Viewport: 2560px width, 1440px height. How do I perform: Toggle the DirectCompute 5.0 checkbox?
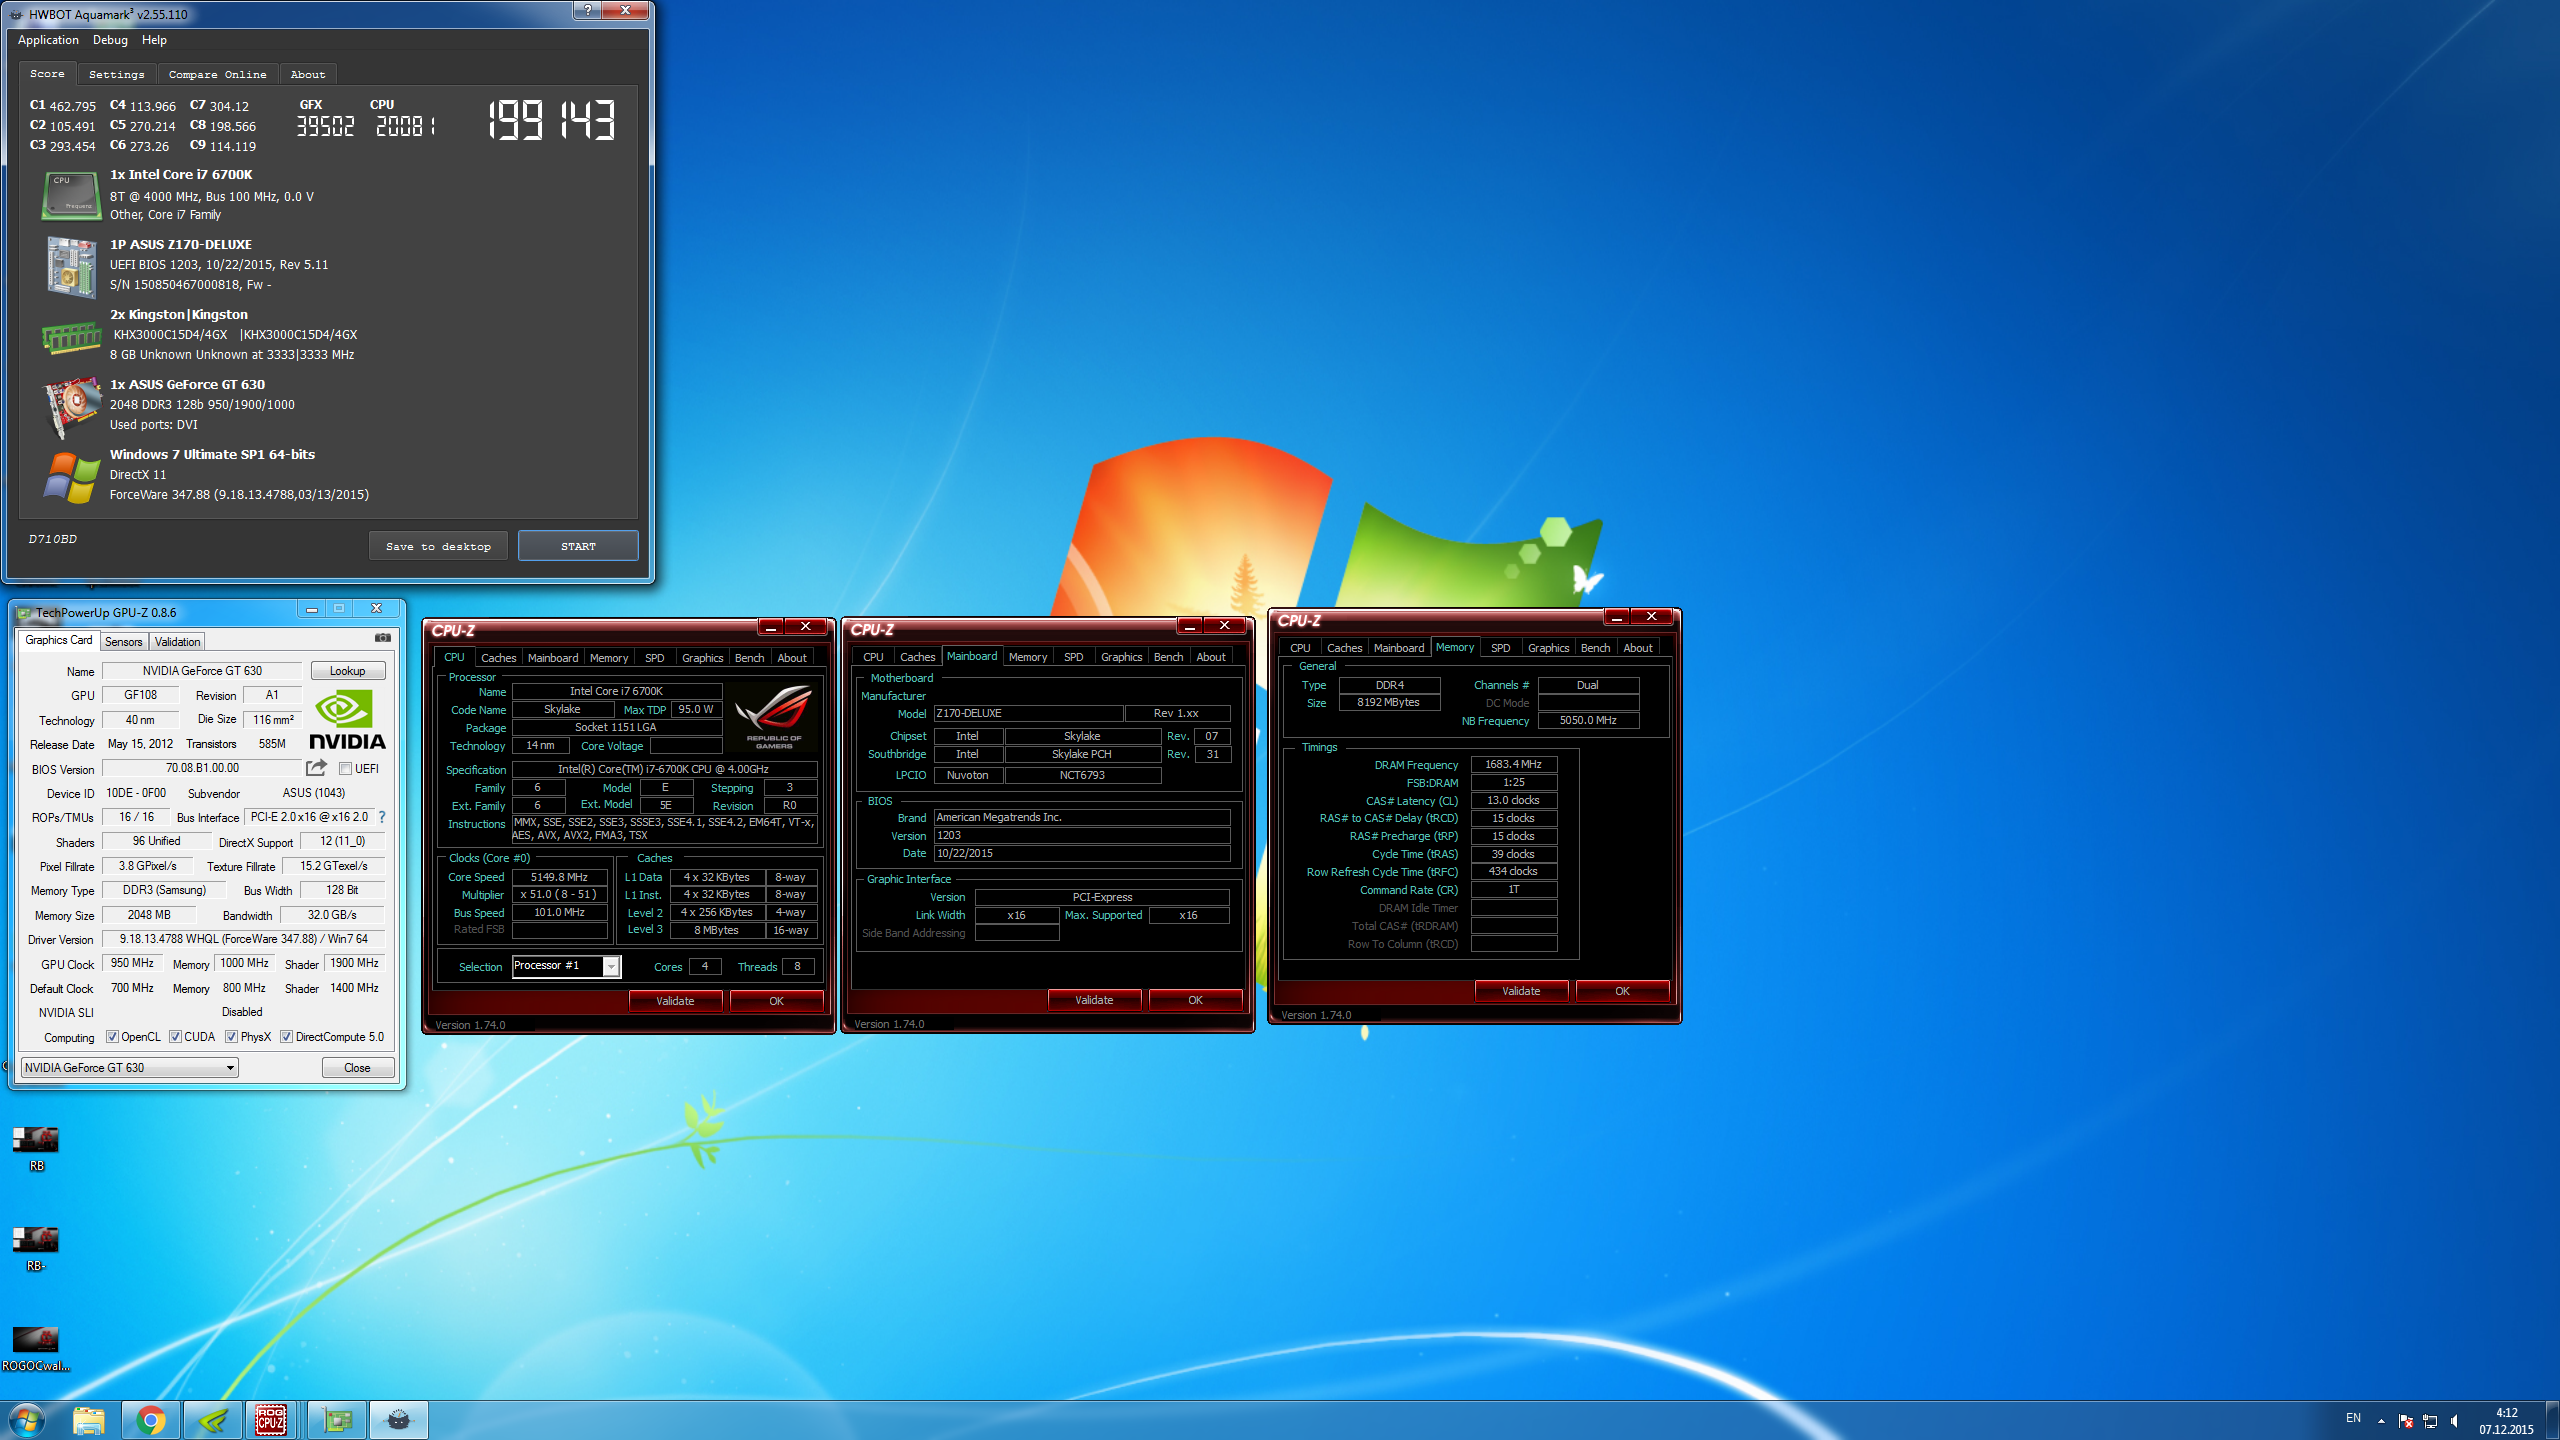(286, 1037)
